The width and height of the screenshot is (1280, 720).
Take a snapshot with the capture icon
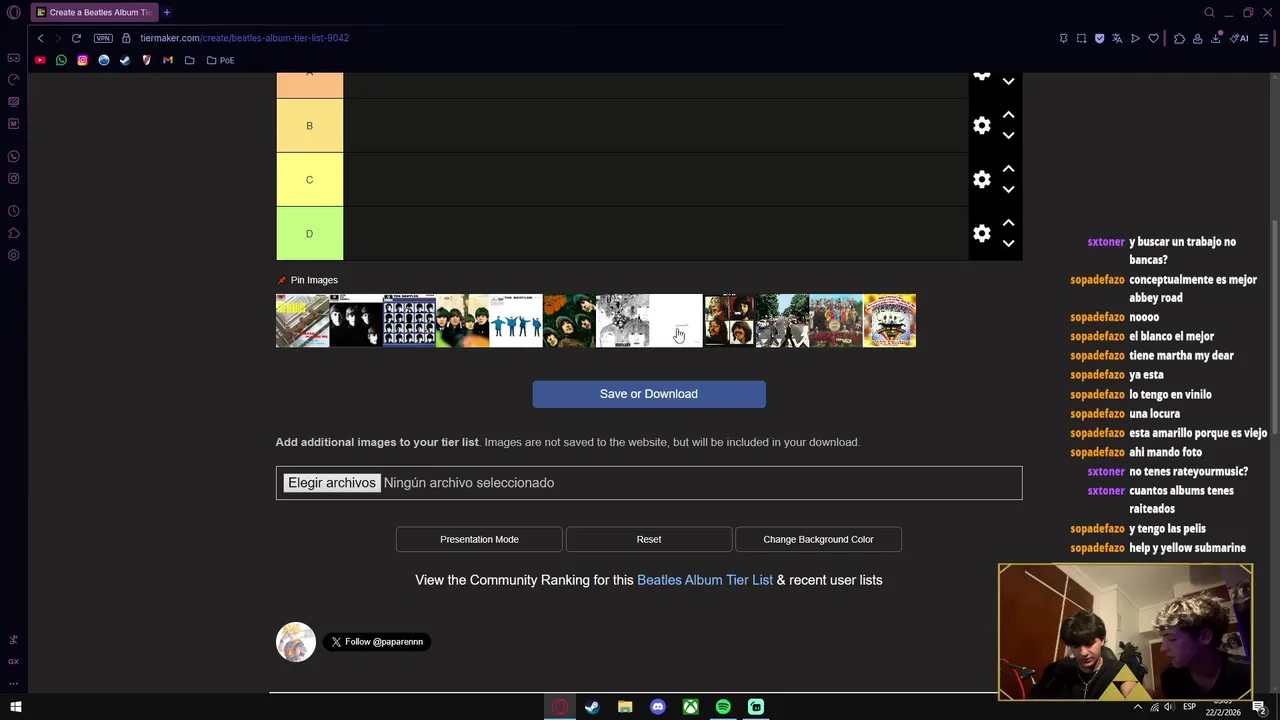(x=1081, y=38)
